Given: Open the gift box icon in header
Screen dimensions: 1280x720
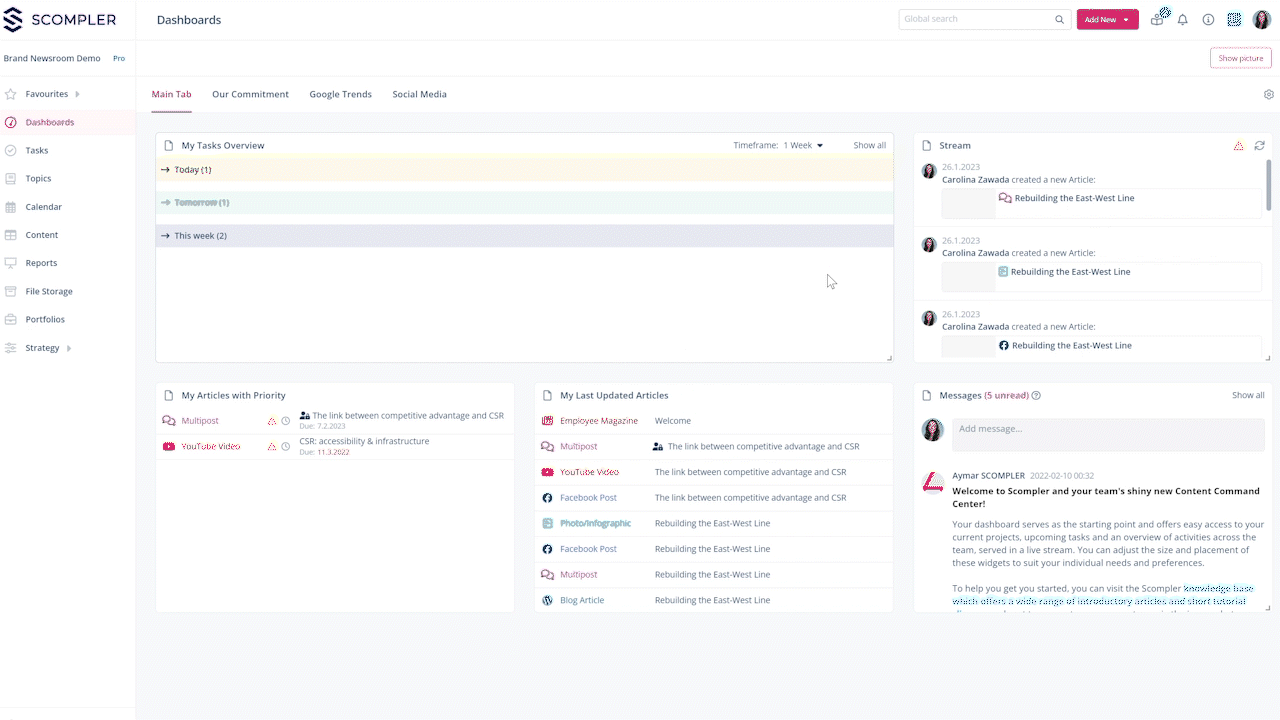Looking at the screenshot, I should point(1157,19).
